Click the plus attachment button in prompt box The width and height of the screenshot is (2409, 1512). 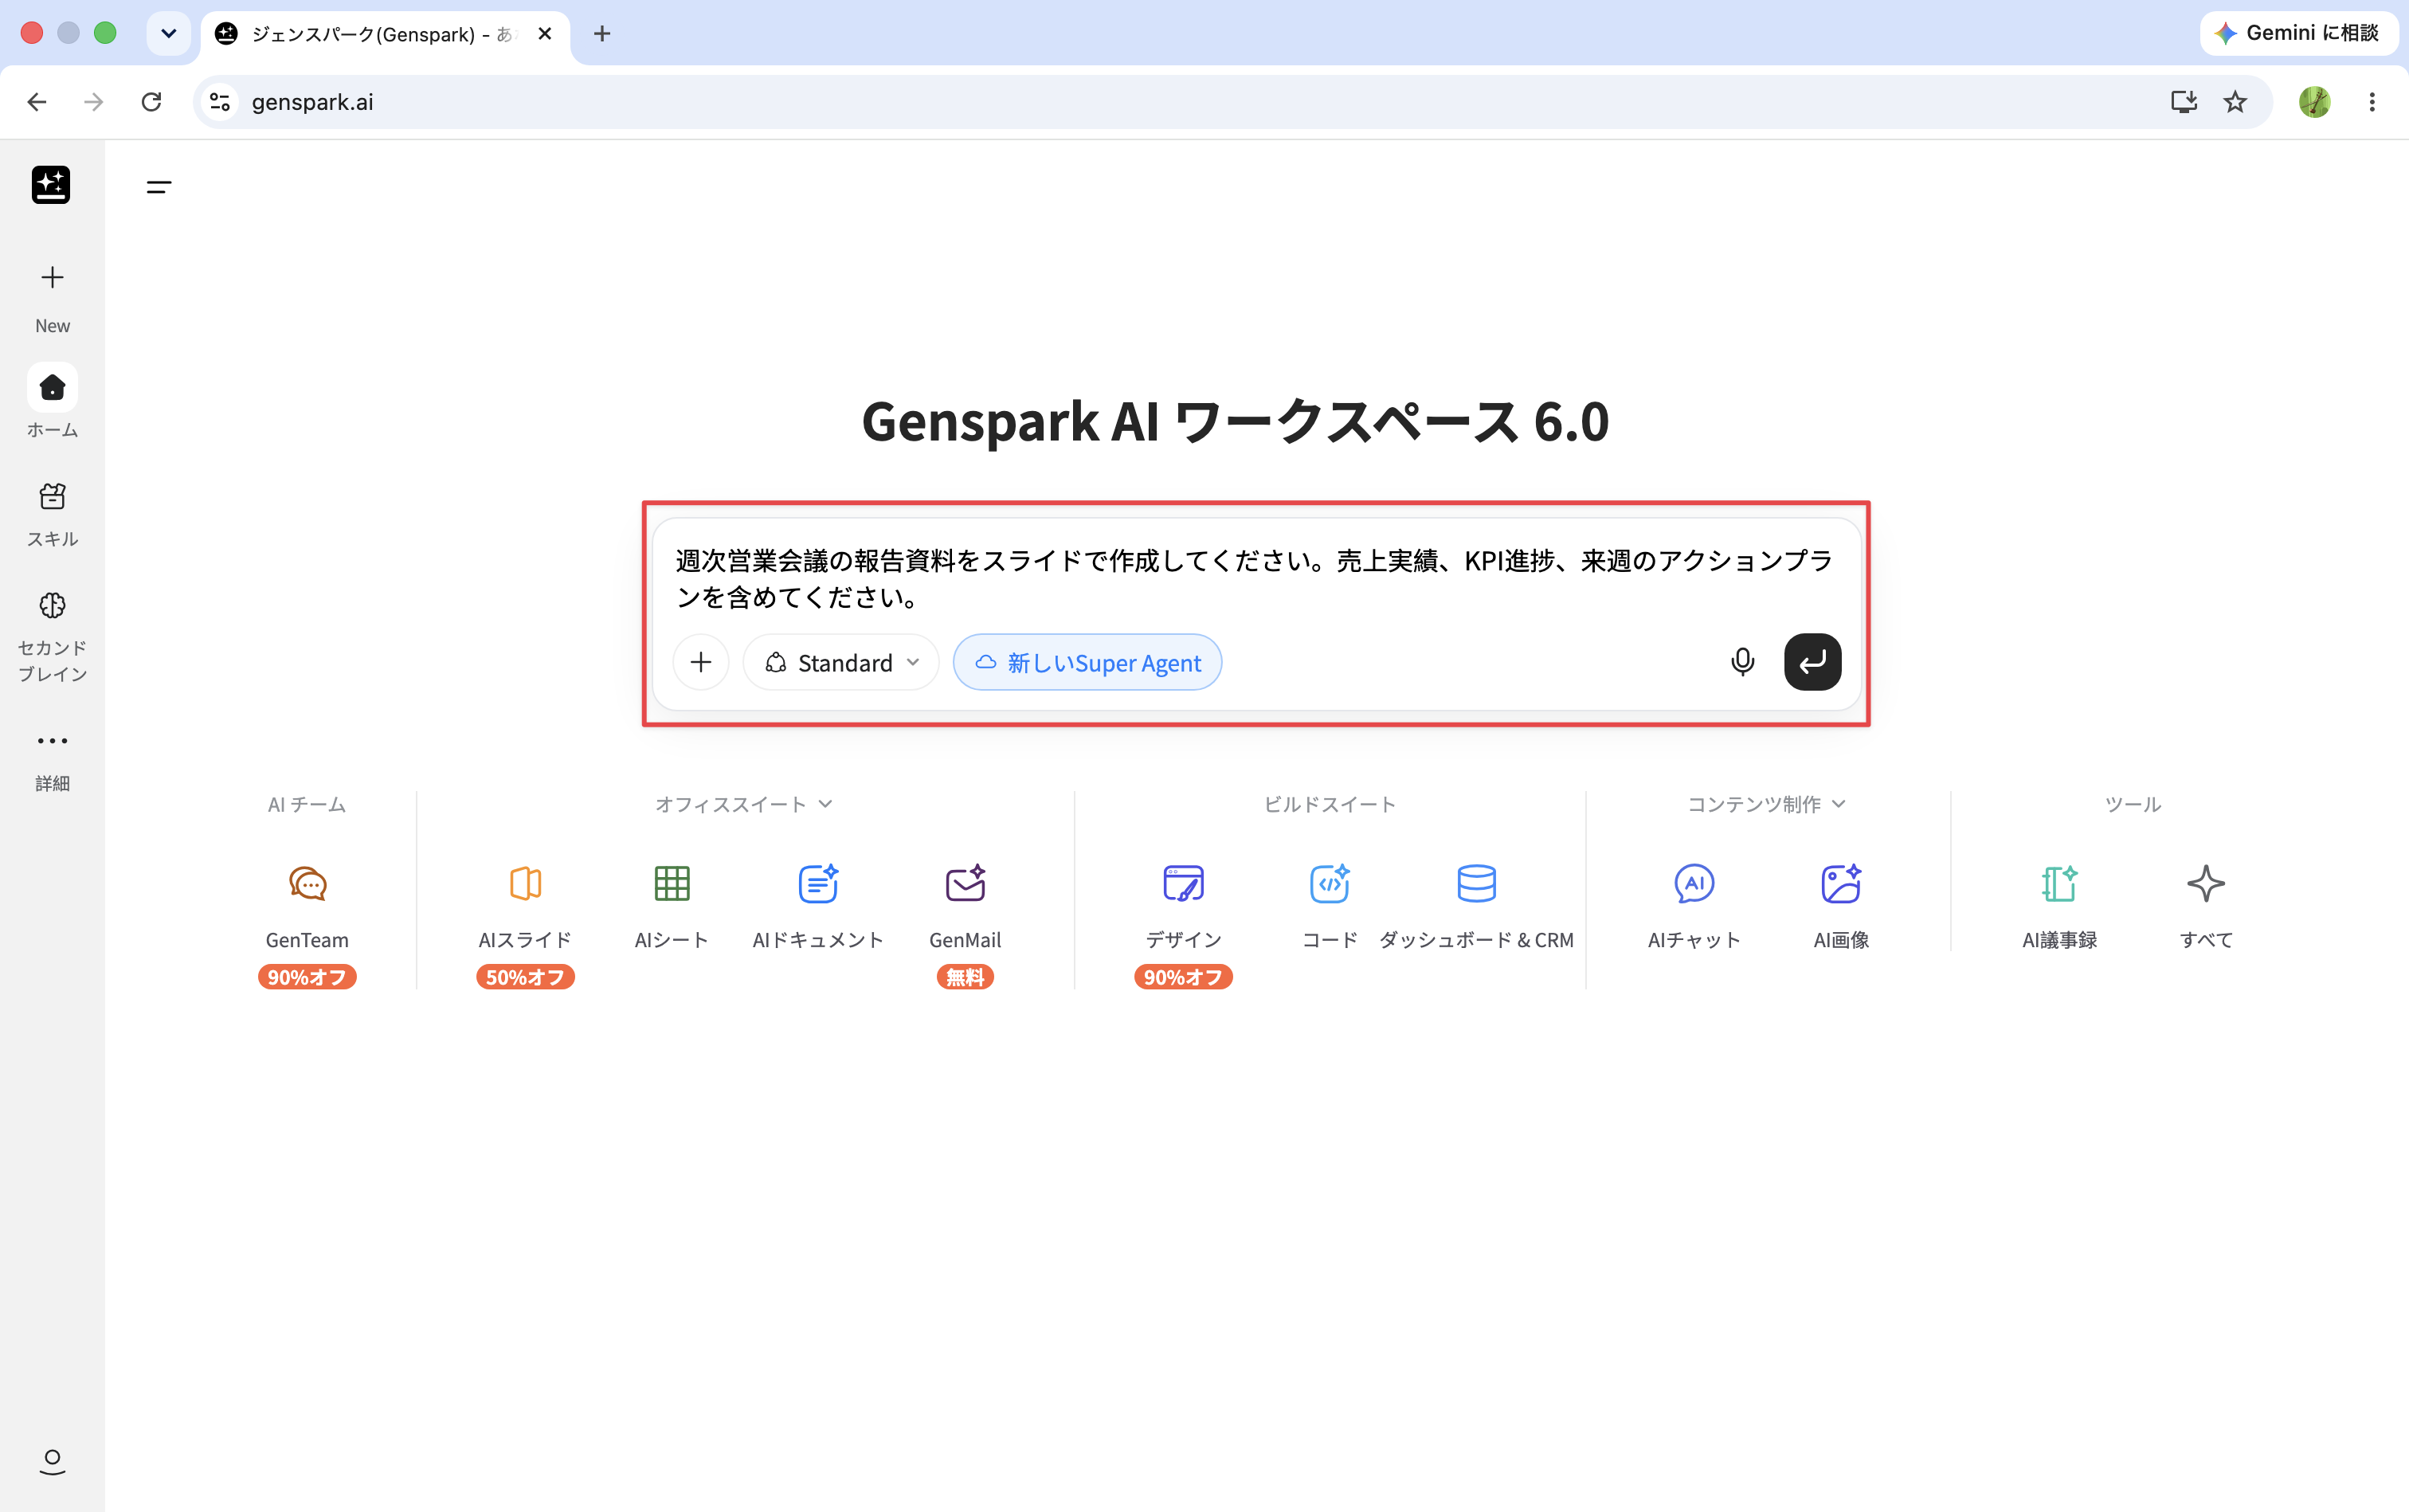coord(701,662)
